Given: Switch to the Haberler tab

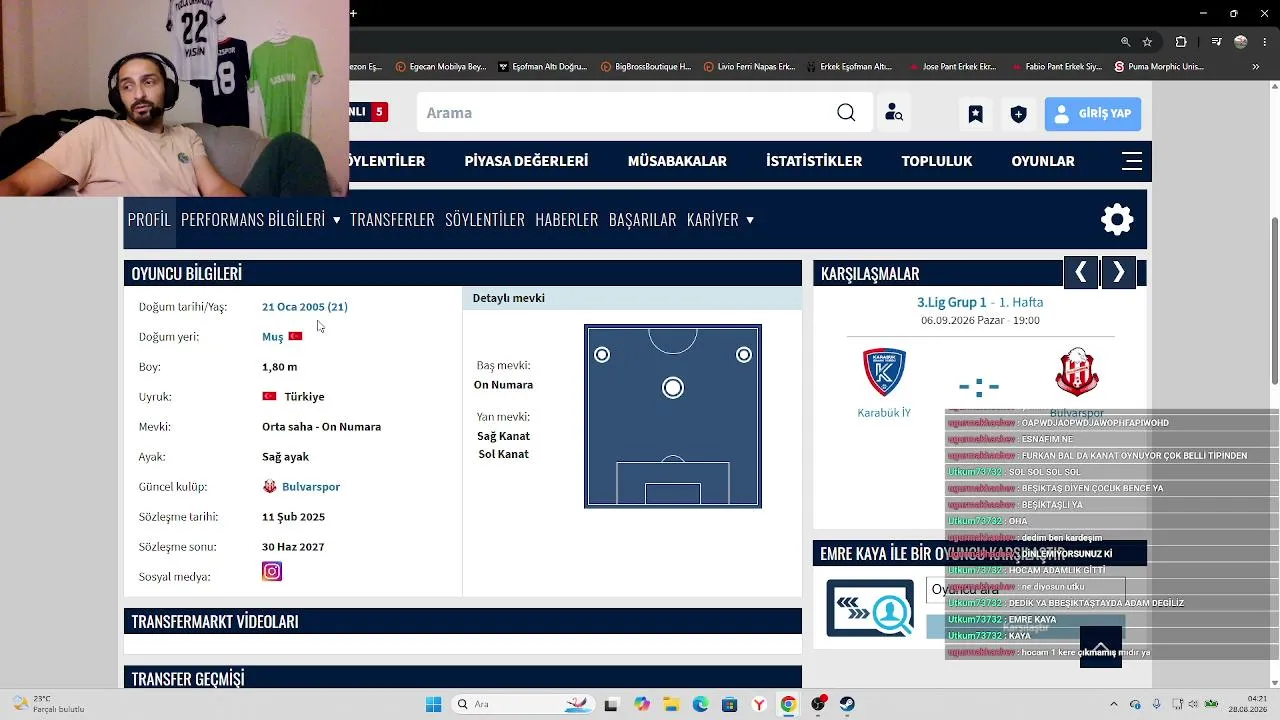Looking at the screenshot, I should coord(567,219).
